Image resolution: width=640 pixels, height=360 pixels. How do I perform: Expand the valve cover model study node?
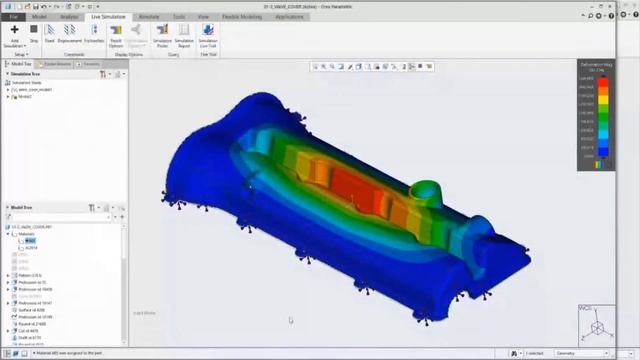[x=8, y=90]
